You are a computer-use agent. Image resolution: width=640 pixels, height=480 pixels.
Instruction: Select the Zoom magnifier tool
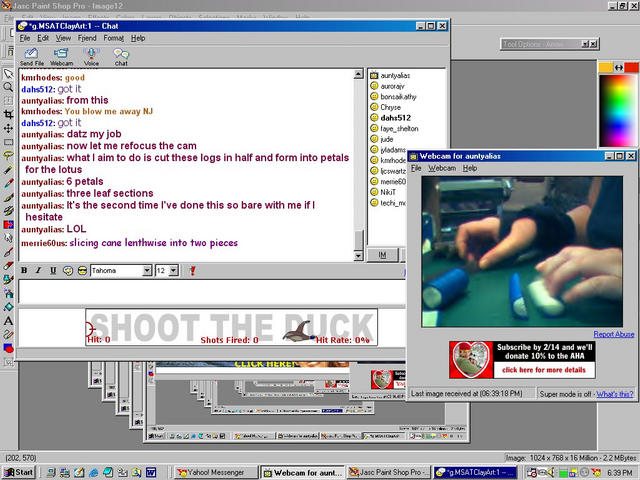(x=8, y=87)
